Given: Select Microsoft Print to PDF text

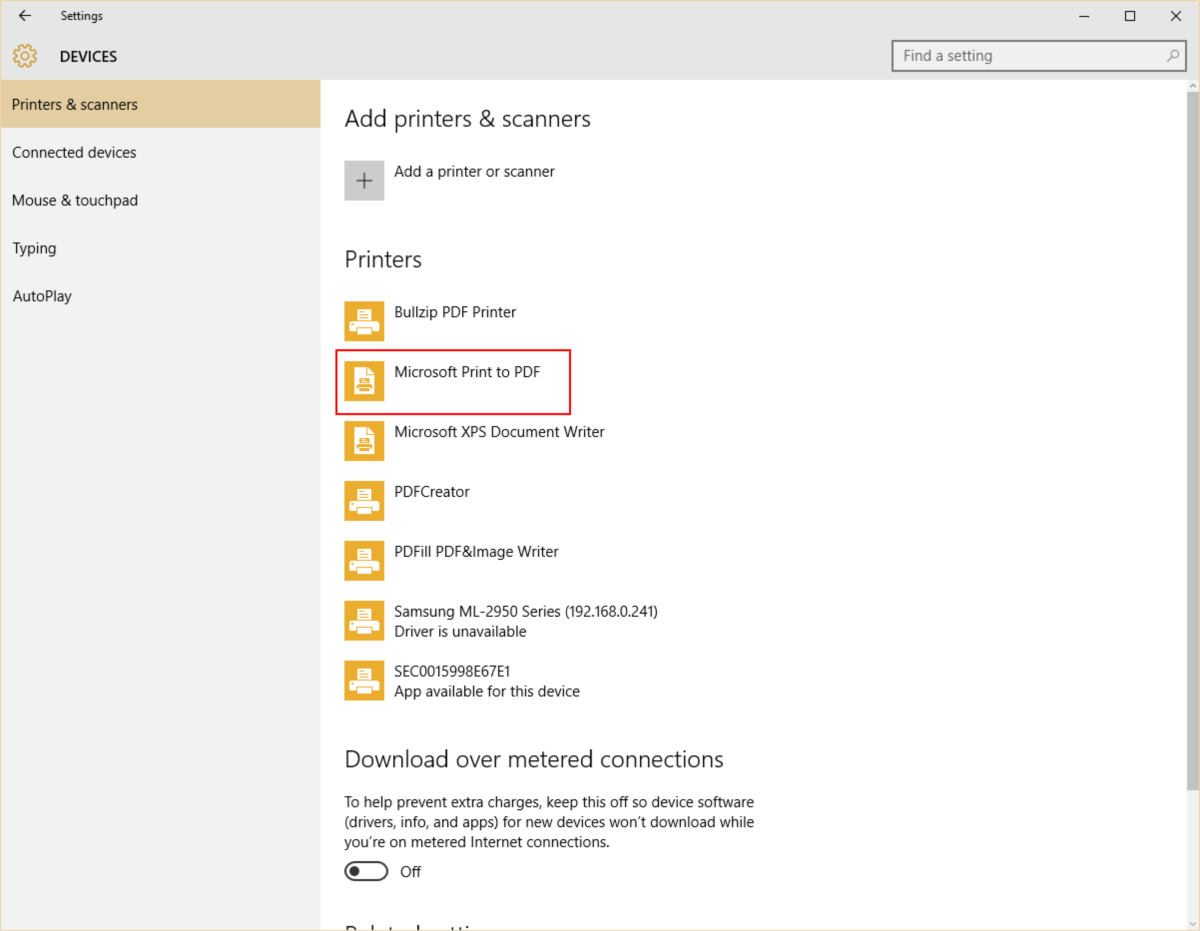Looking at the screenshot, I should tap(467, 372).
